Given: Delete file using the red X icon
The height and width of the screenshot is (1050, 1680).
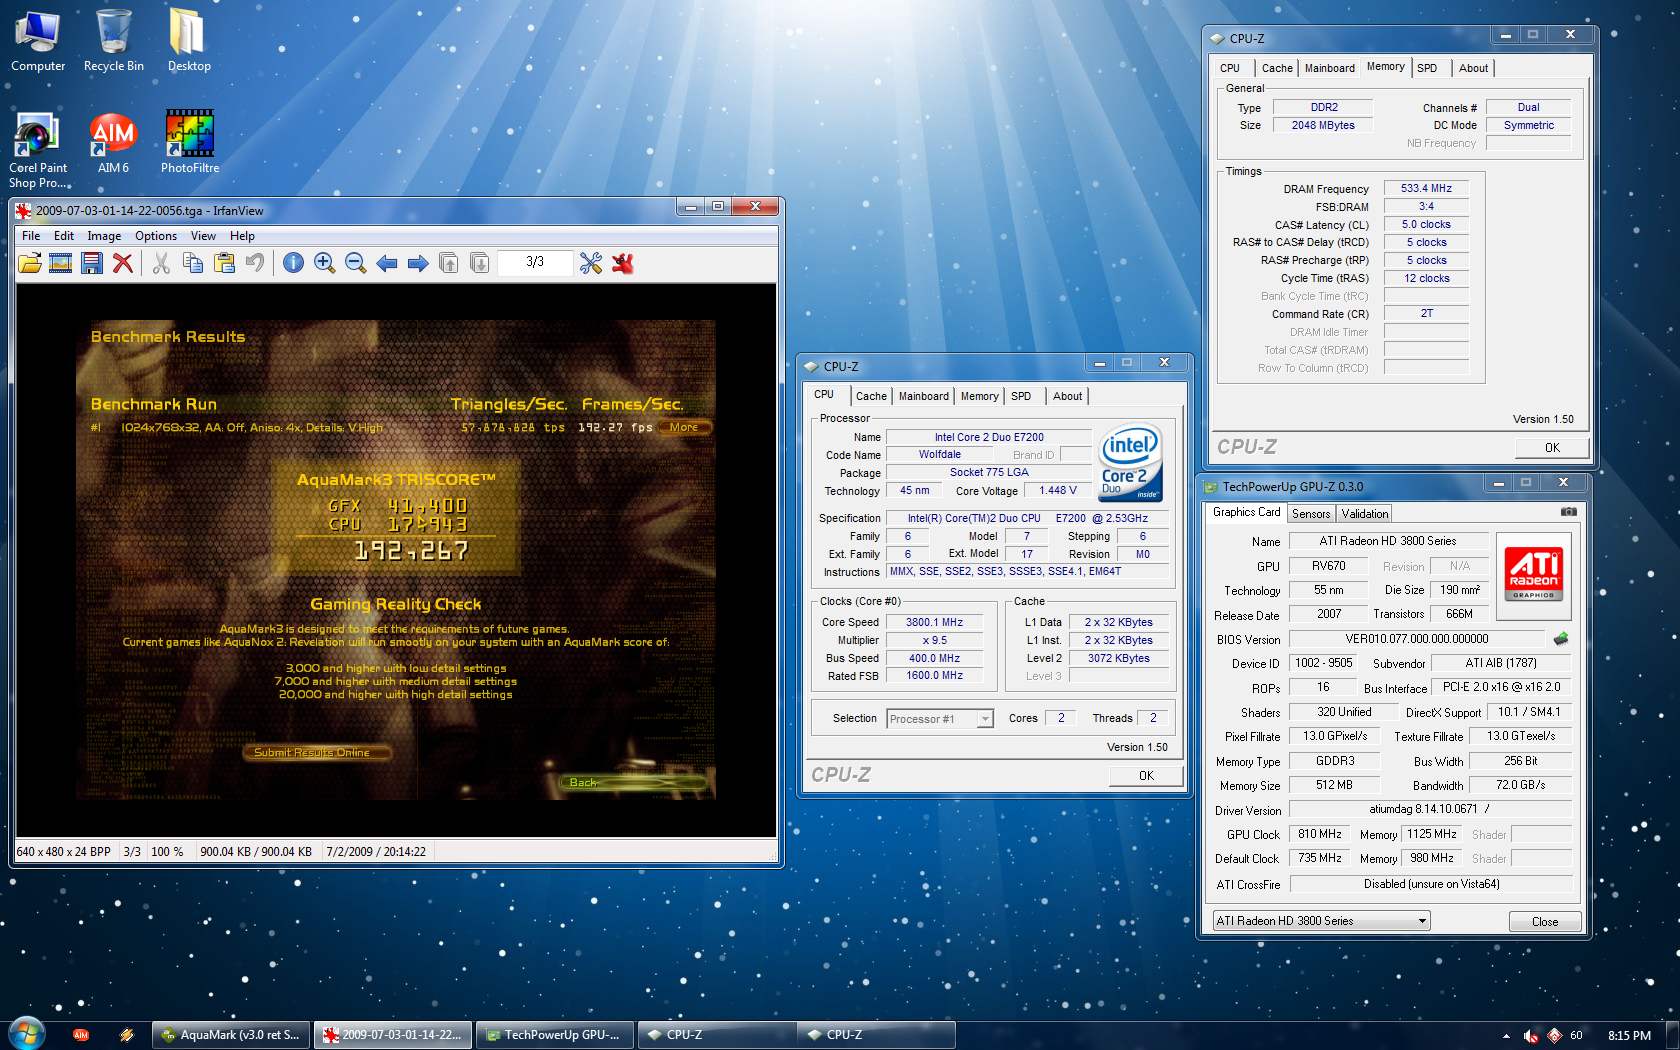Looking at the screenshot, I should pos(123,263).
